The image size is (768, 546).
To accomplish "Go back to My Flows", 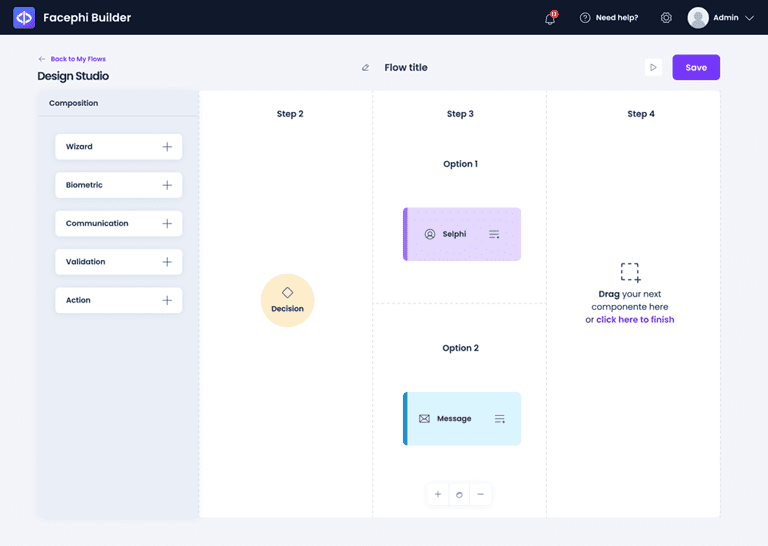I will [72, 59].
